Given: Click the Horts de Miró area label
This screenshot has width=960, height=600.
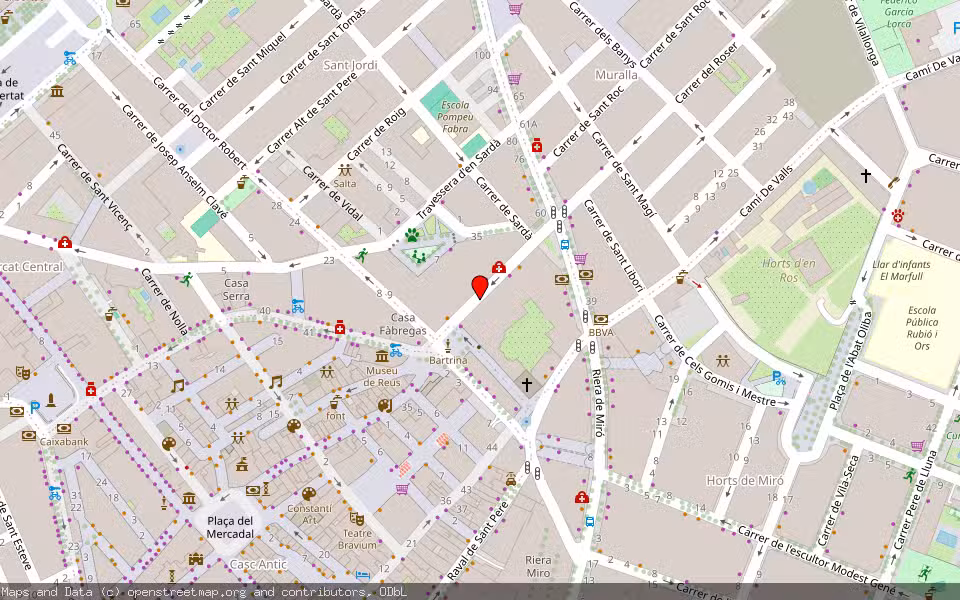Looking at the screenshot, I should (746, 479).
